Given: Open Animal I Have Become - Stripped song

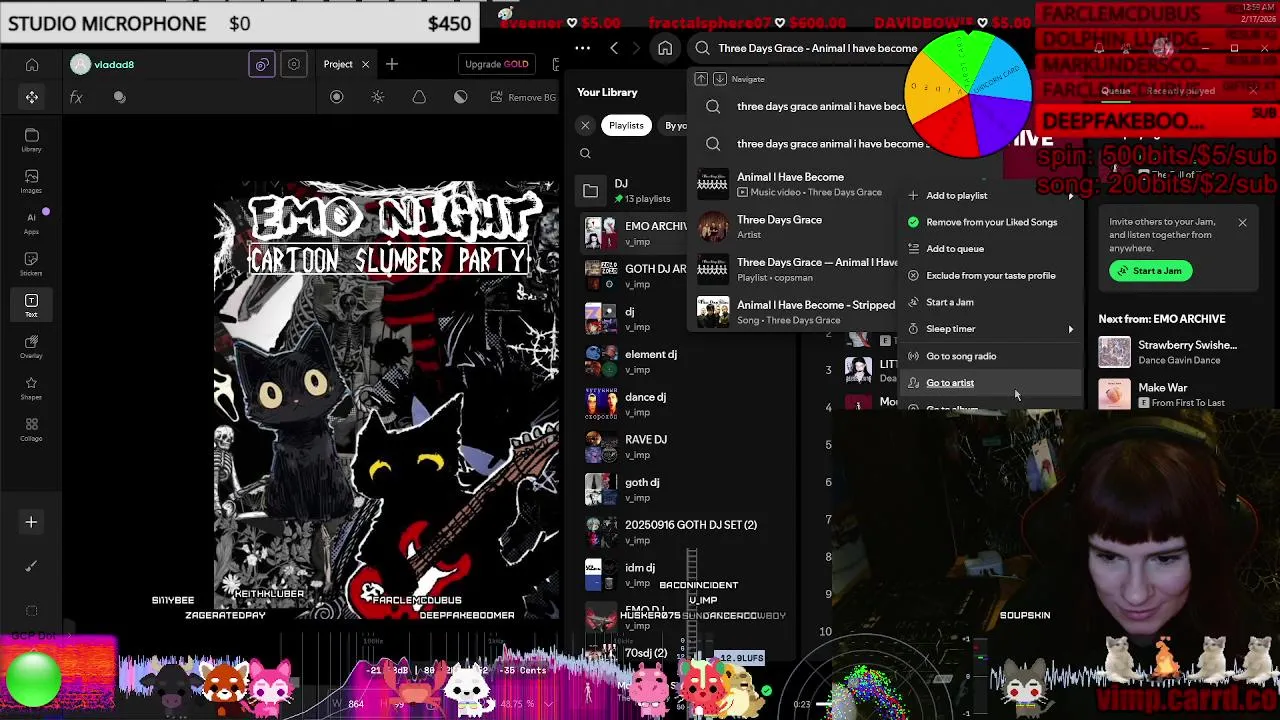Looking at the screenshot, I should click(798, 312).
